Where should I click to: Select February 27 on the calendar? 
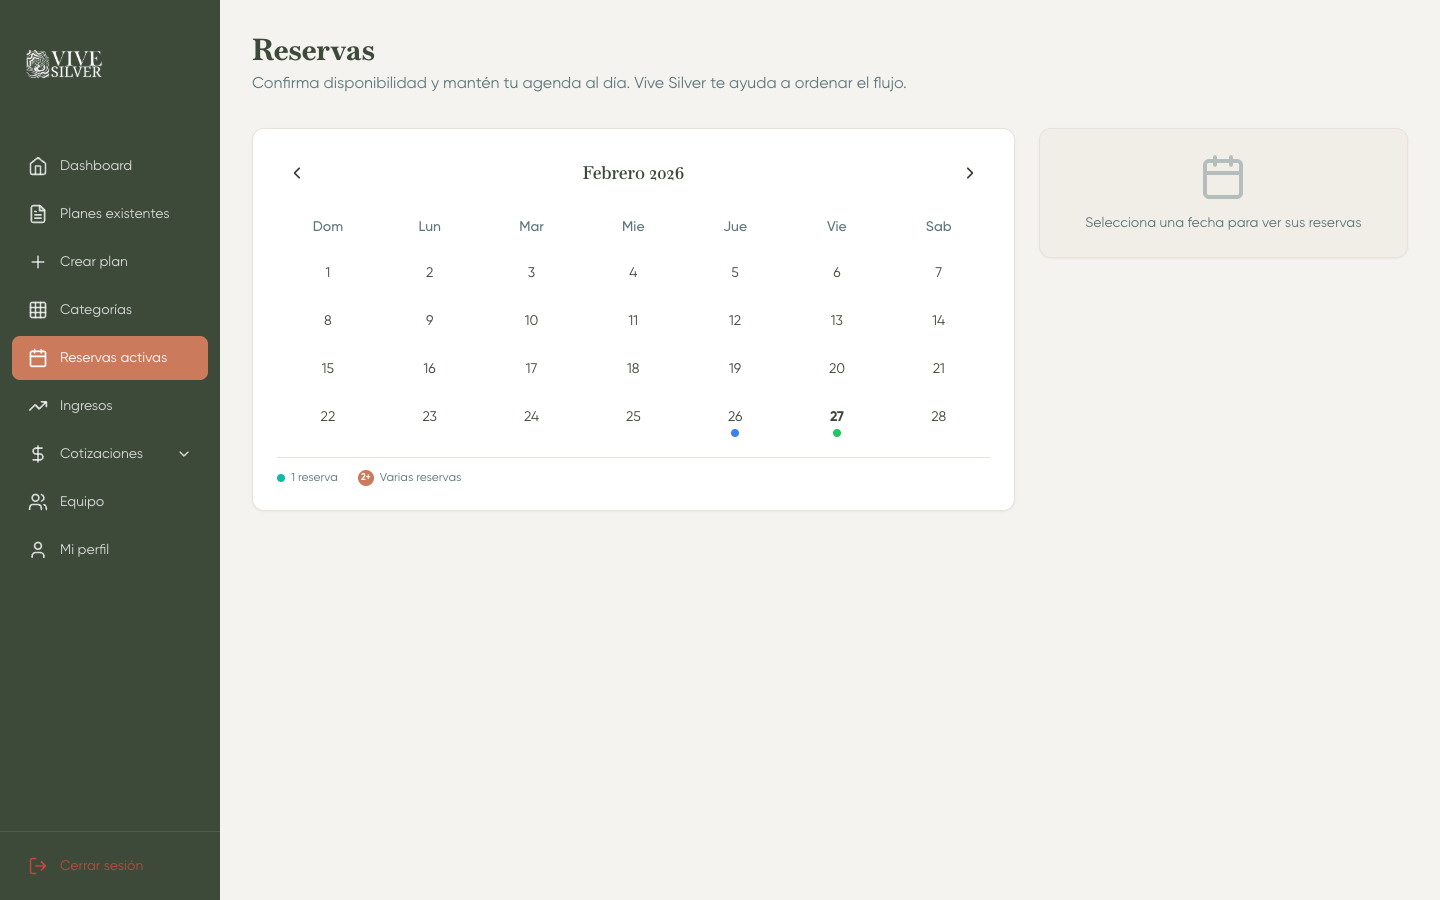pyautogui.click(x=836, y=416)
